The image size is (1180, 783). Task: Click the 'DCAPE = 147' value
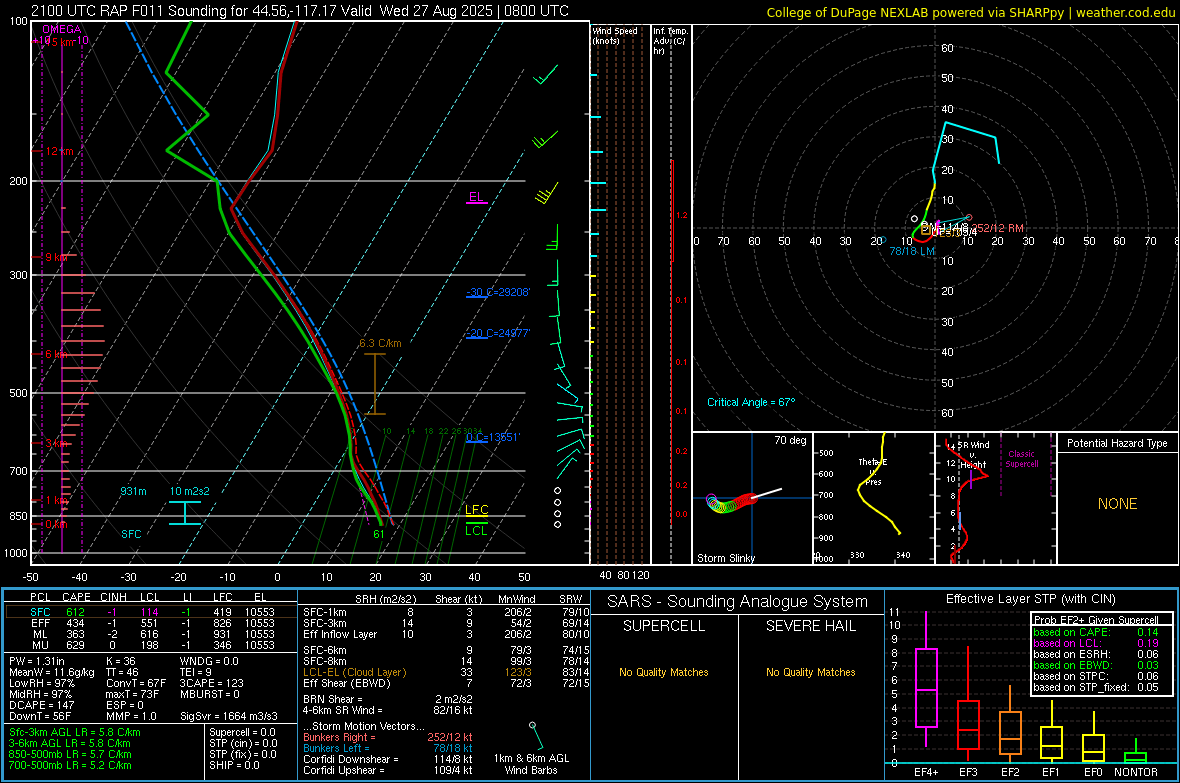point(41,705)
